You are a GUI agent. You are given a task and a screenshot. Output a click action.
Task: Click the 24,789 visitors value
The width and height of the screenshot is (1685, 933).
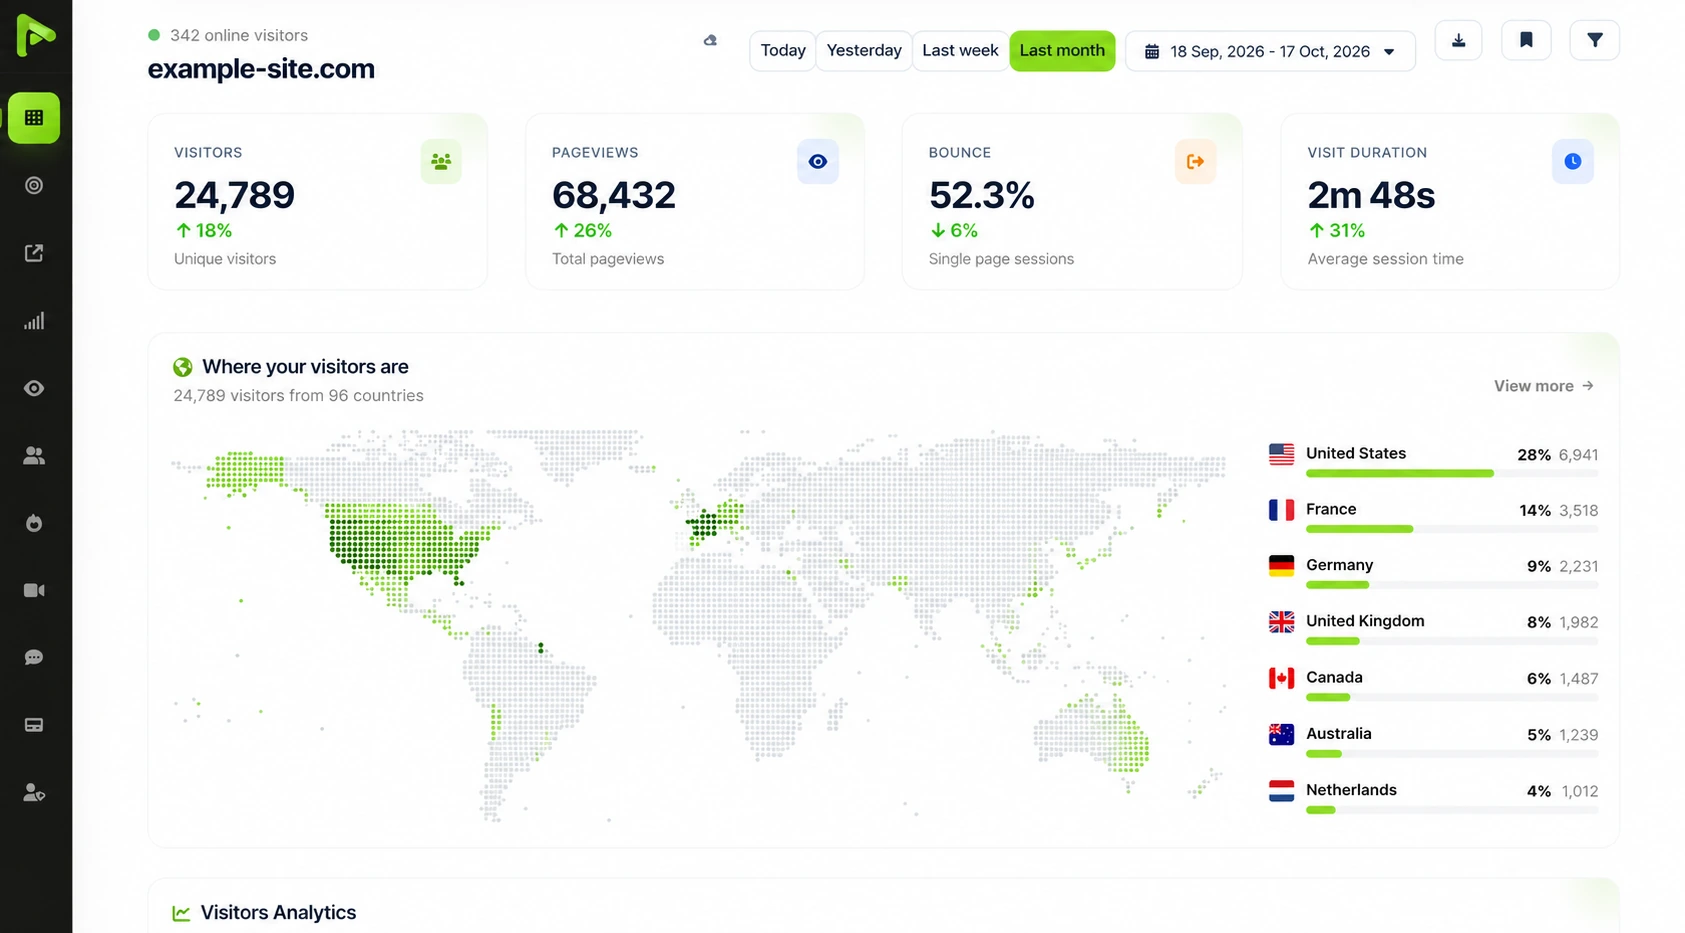[x=234, y=195]
